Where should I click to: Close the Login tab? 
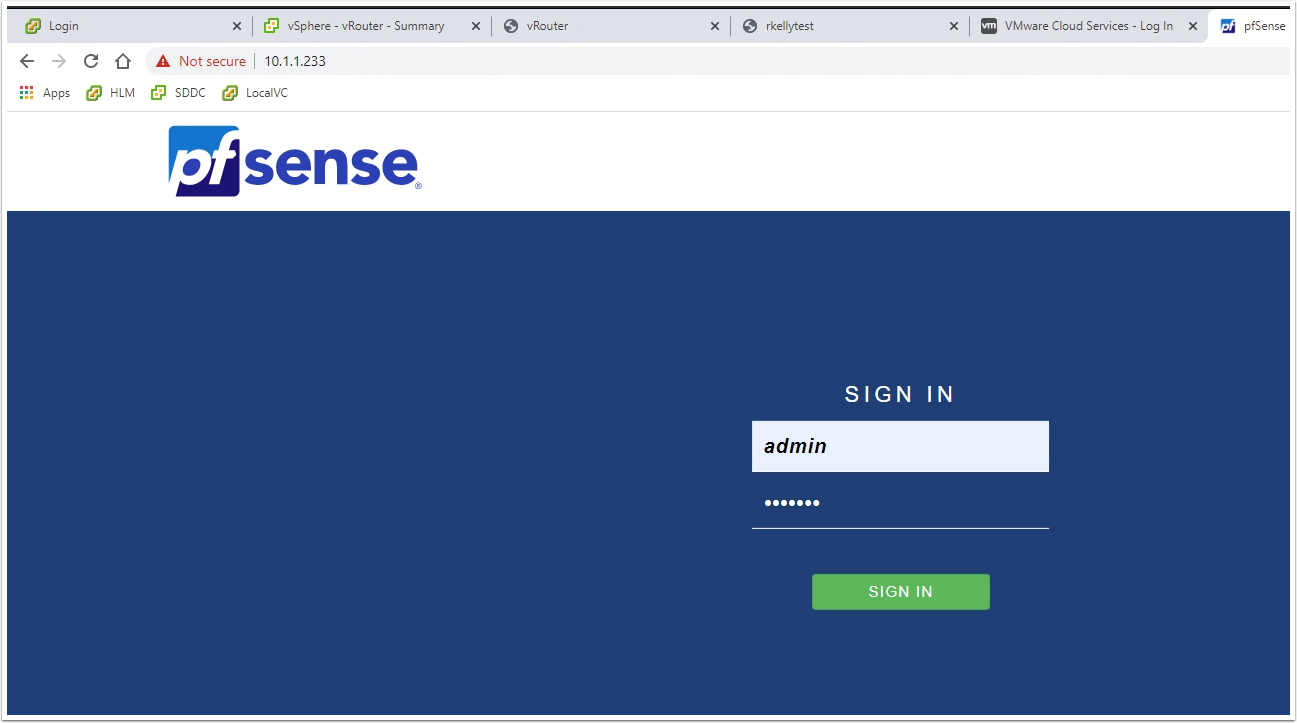(237, 26)
